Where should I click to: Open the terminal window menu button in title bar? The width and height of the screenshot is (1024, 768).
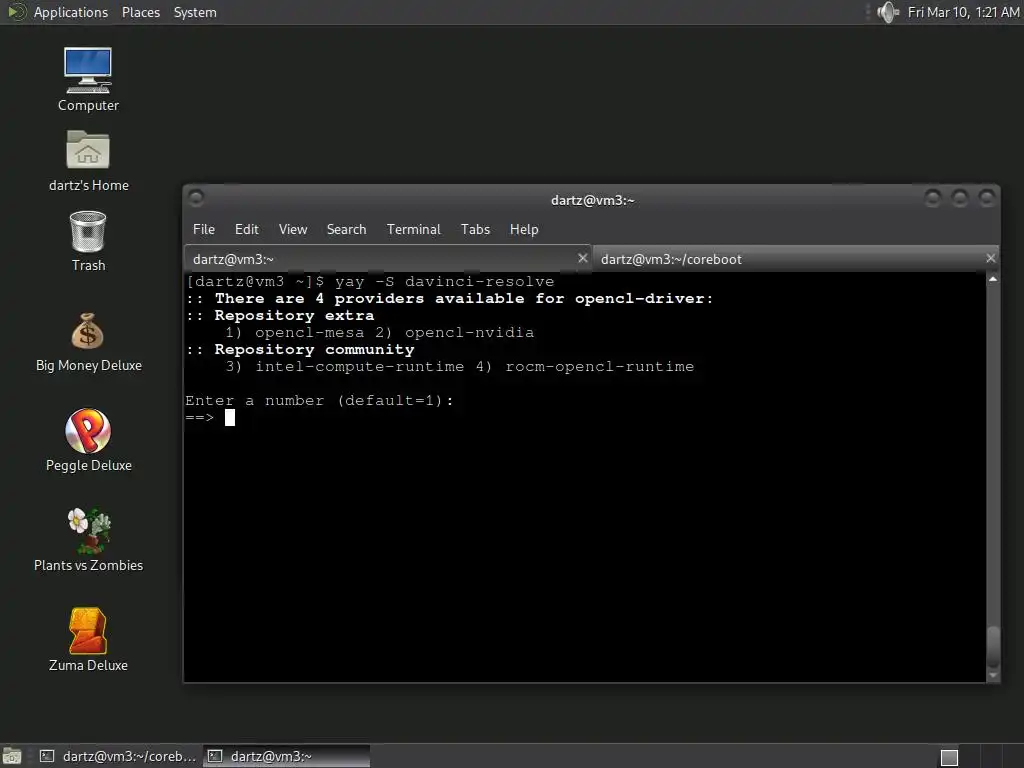coord(196,197)
